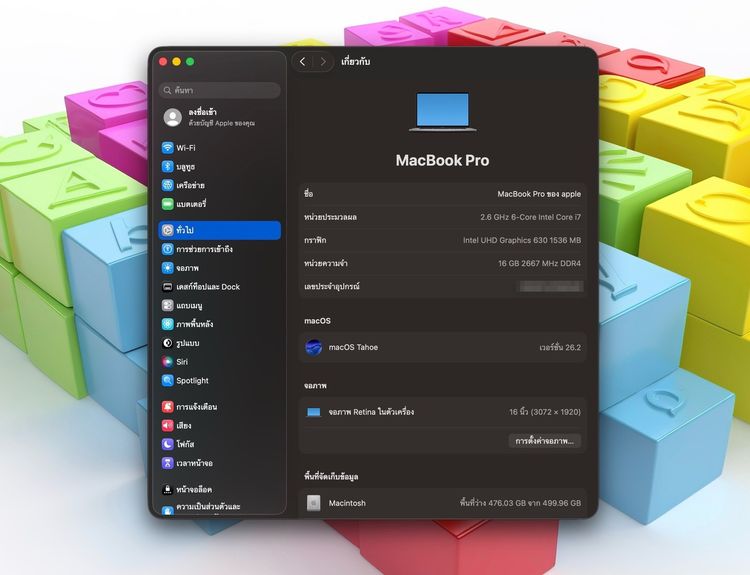Select the Displays (จอภาพ) sidebar icon
The width and height of the screenshot is (750, 575).
click(x=168, y=268)
